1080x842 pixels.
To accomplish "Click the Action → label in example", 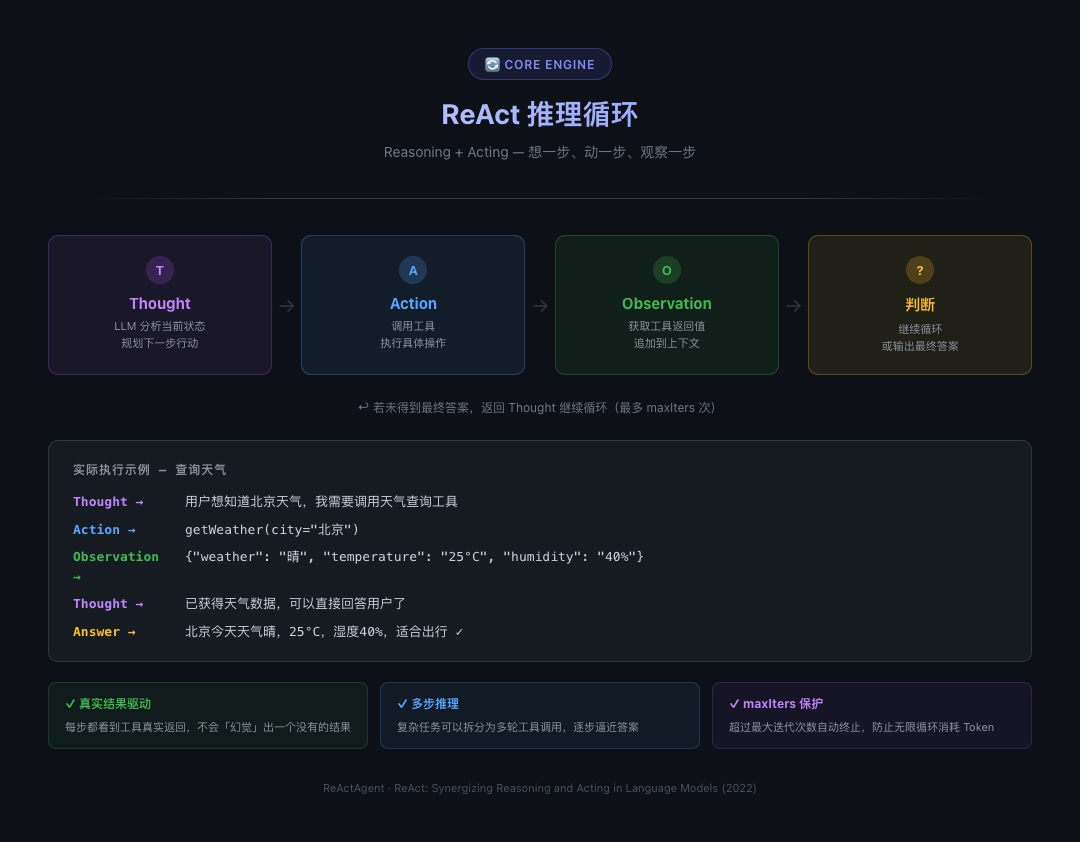I will (x=104, y=530).
